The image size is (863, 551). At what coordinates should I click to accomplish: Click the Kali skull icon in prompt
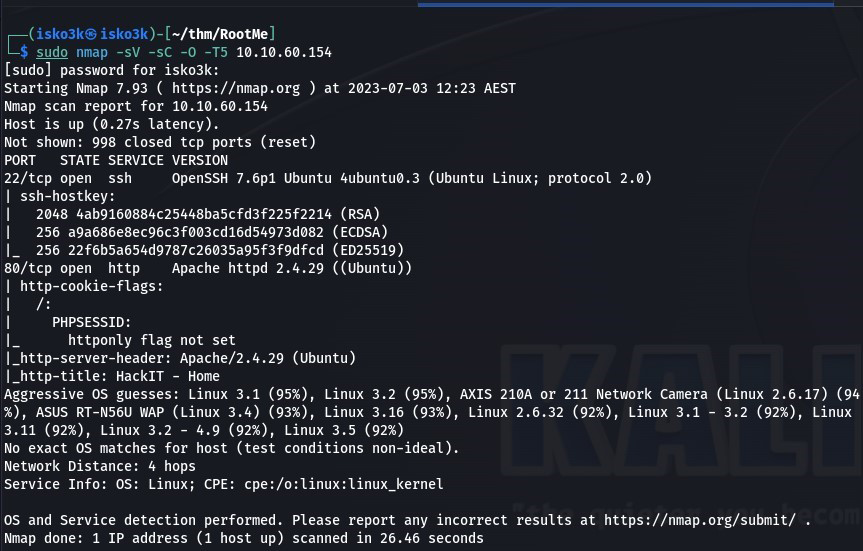coord(90,35)
